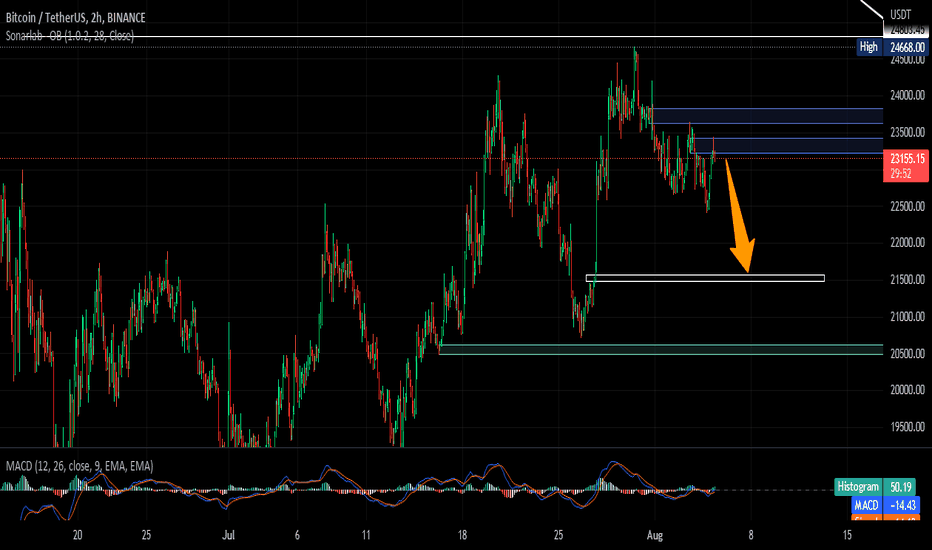The image size is (932, 550).
Task: Click the 21000.00 price axis label
Action: point(907,316)
